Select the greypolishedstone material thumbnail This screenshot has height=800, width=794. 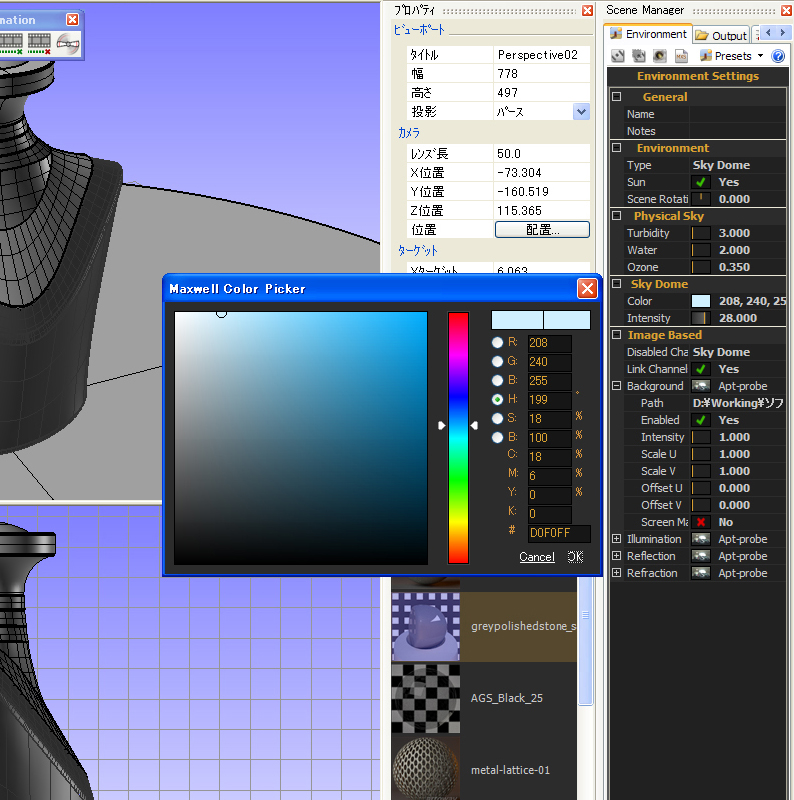[x=425, y=626]
